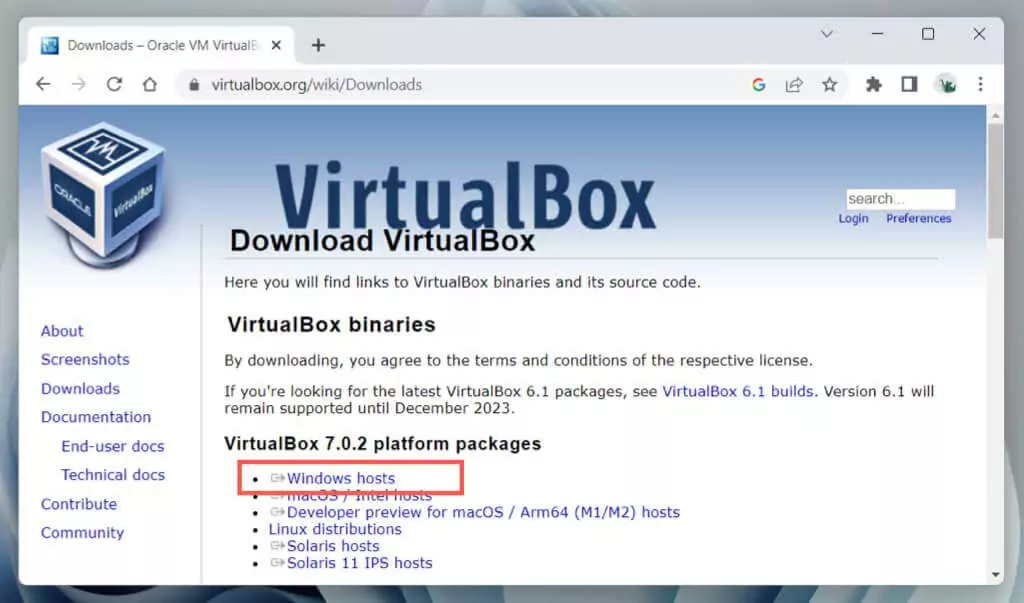Click the VirtualBox binaries heading

331,325
